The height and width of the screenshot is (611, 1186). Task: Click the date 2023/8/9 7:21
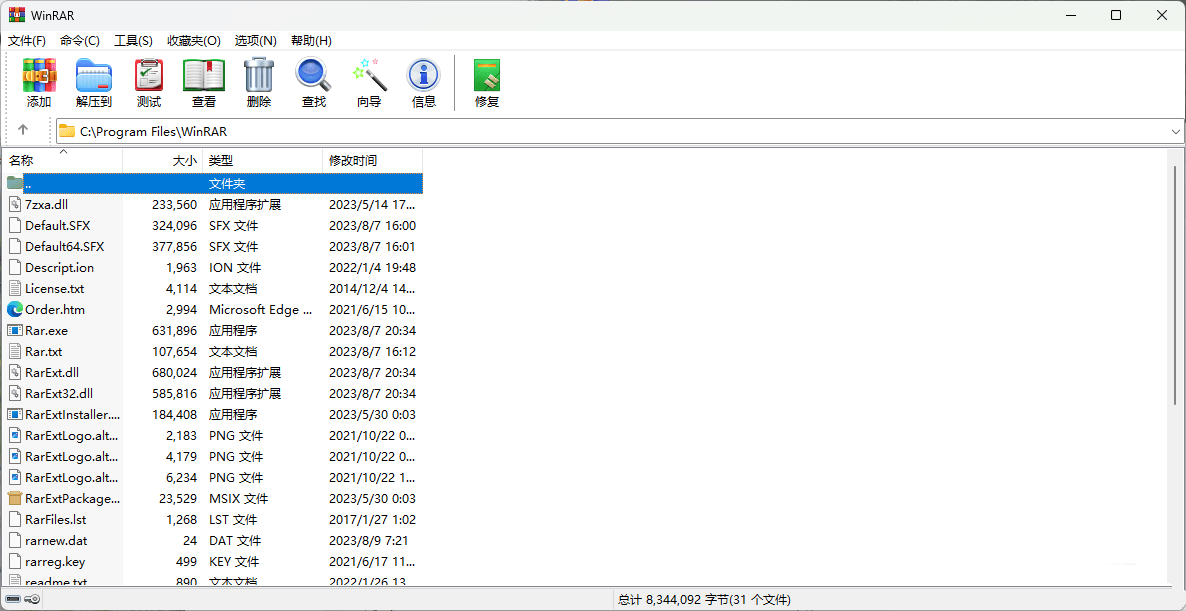pos(369,541)
